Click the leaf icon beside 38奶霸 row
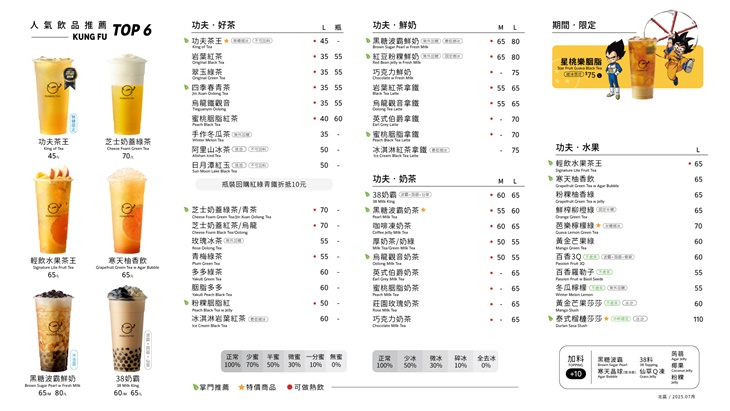This screenshot has width=730, height=411. pyautogui.click(x=368, y=195)
